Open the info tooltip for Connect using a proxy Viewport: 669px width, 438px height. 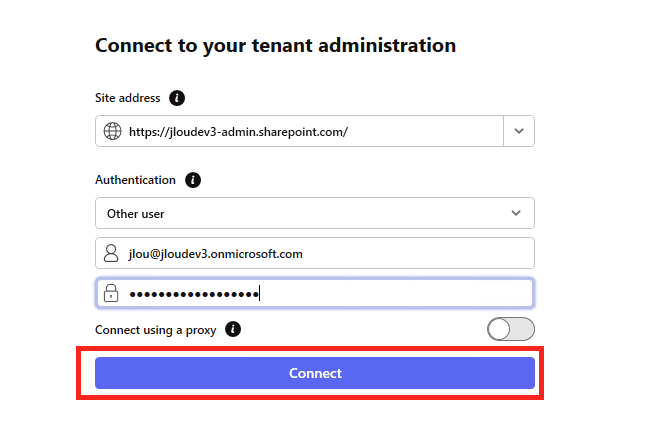pyautogui.click(x=233, y=329)
